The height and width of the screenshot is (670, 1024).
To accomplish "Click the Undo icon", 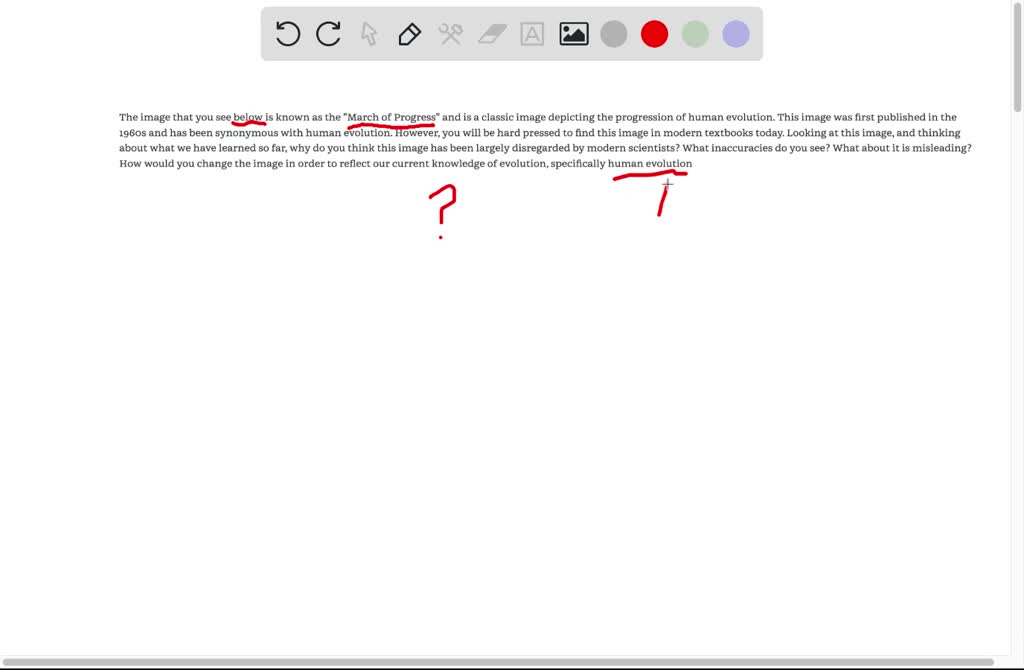I will point(287,34).
